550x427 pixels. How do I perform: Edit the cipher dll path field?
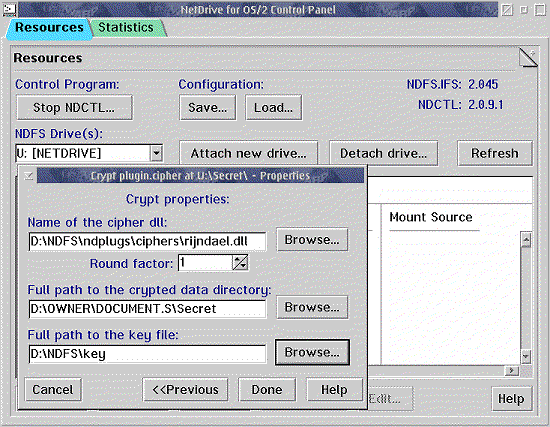tap(147, 241)
